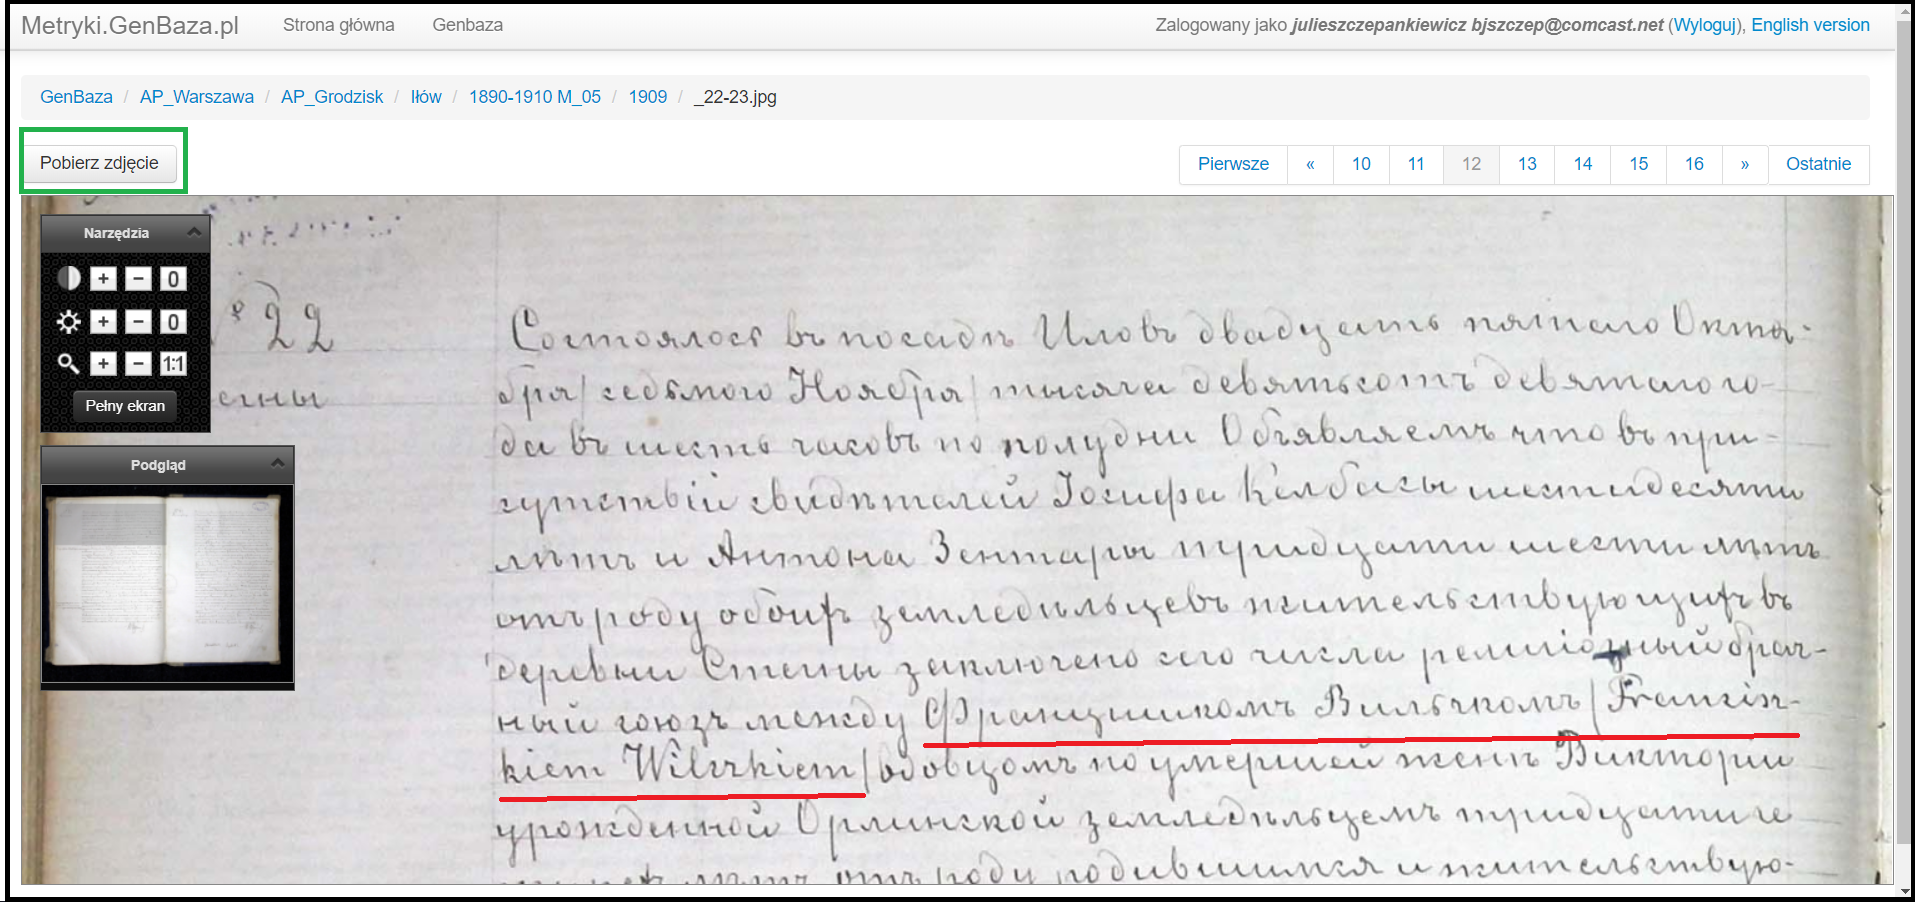Viewport: 1915px width, 902px height.
Task: Navigate to AP_Grodzisk breadcrumb
Action: point(332,97)
